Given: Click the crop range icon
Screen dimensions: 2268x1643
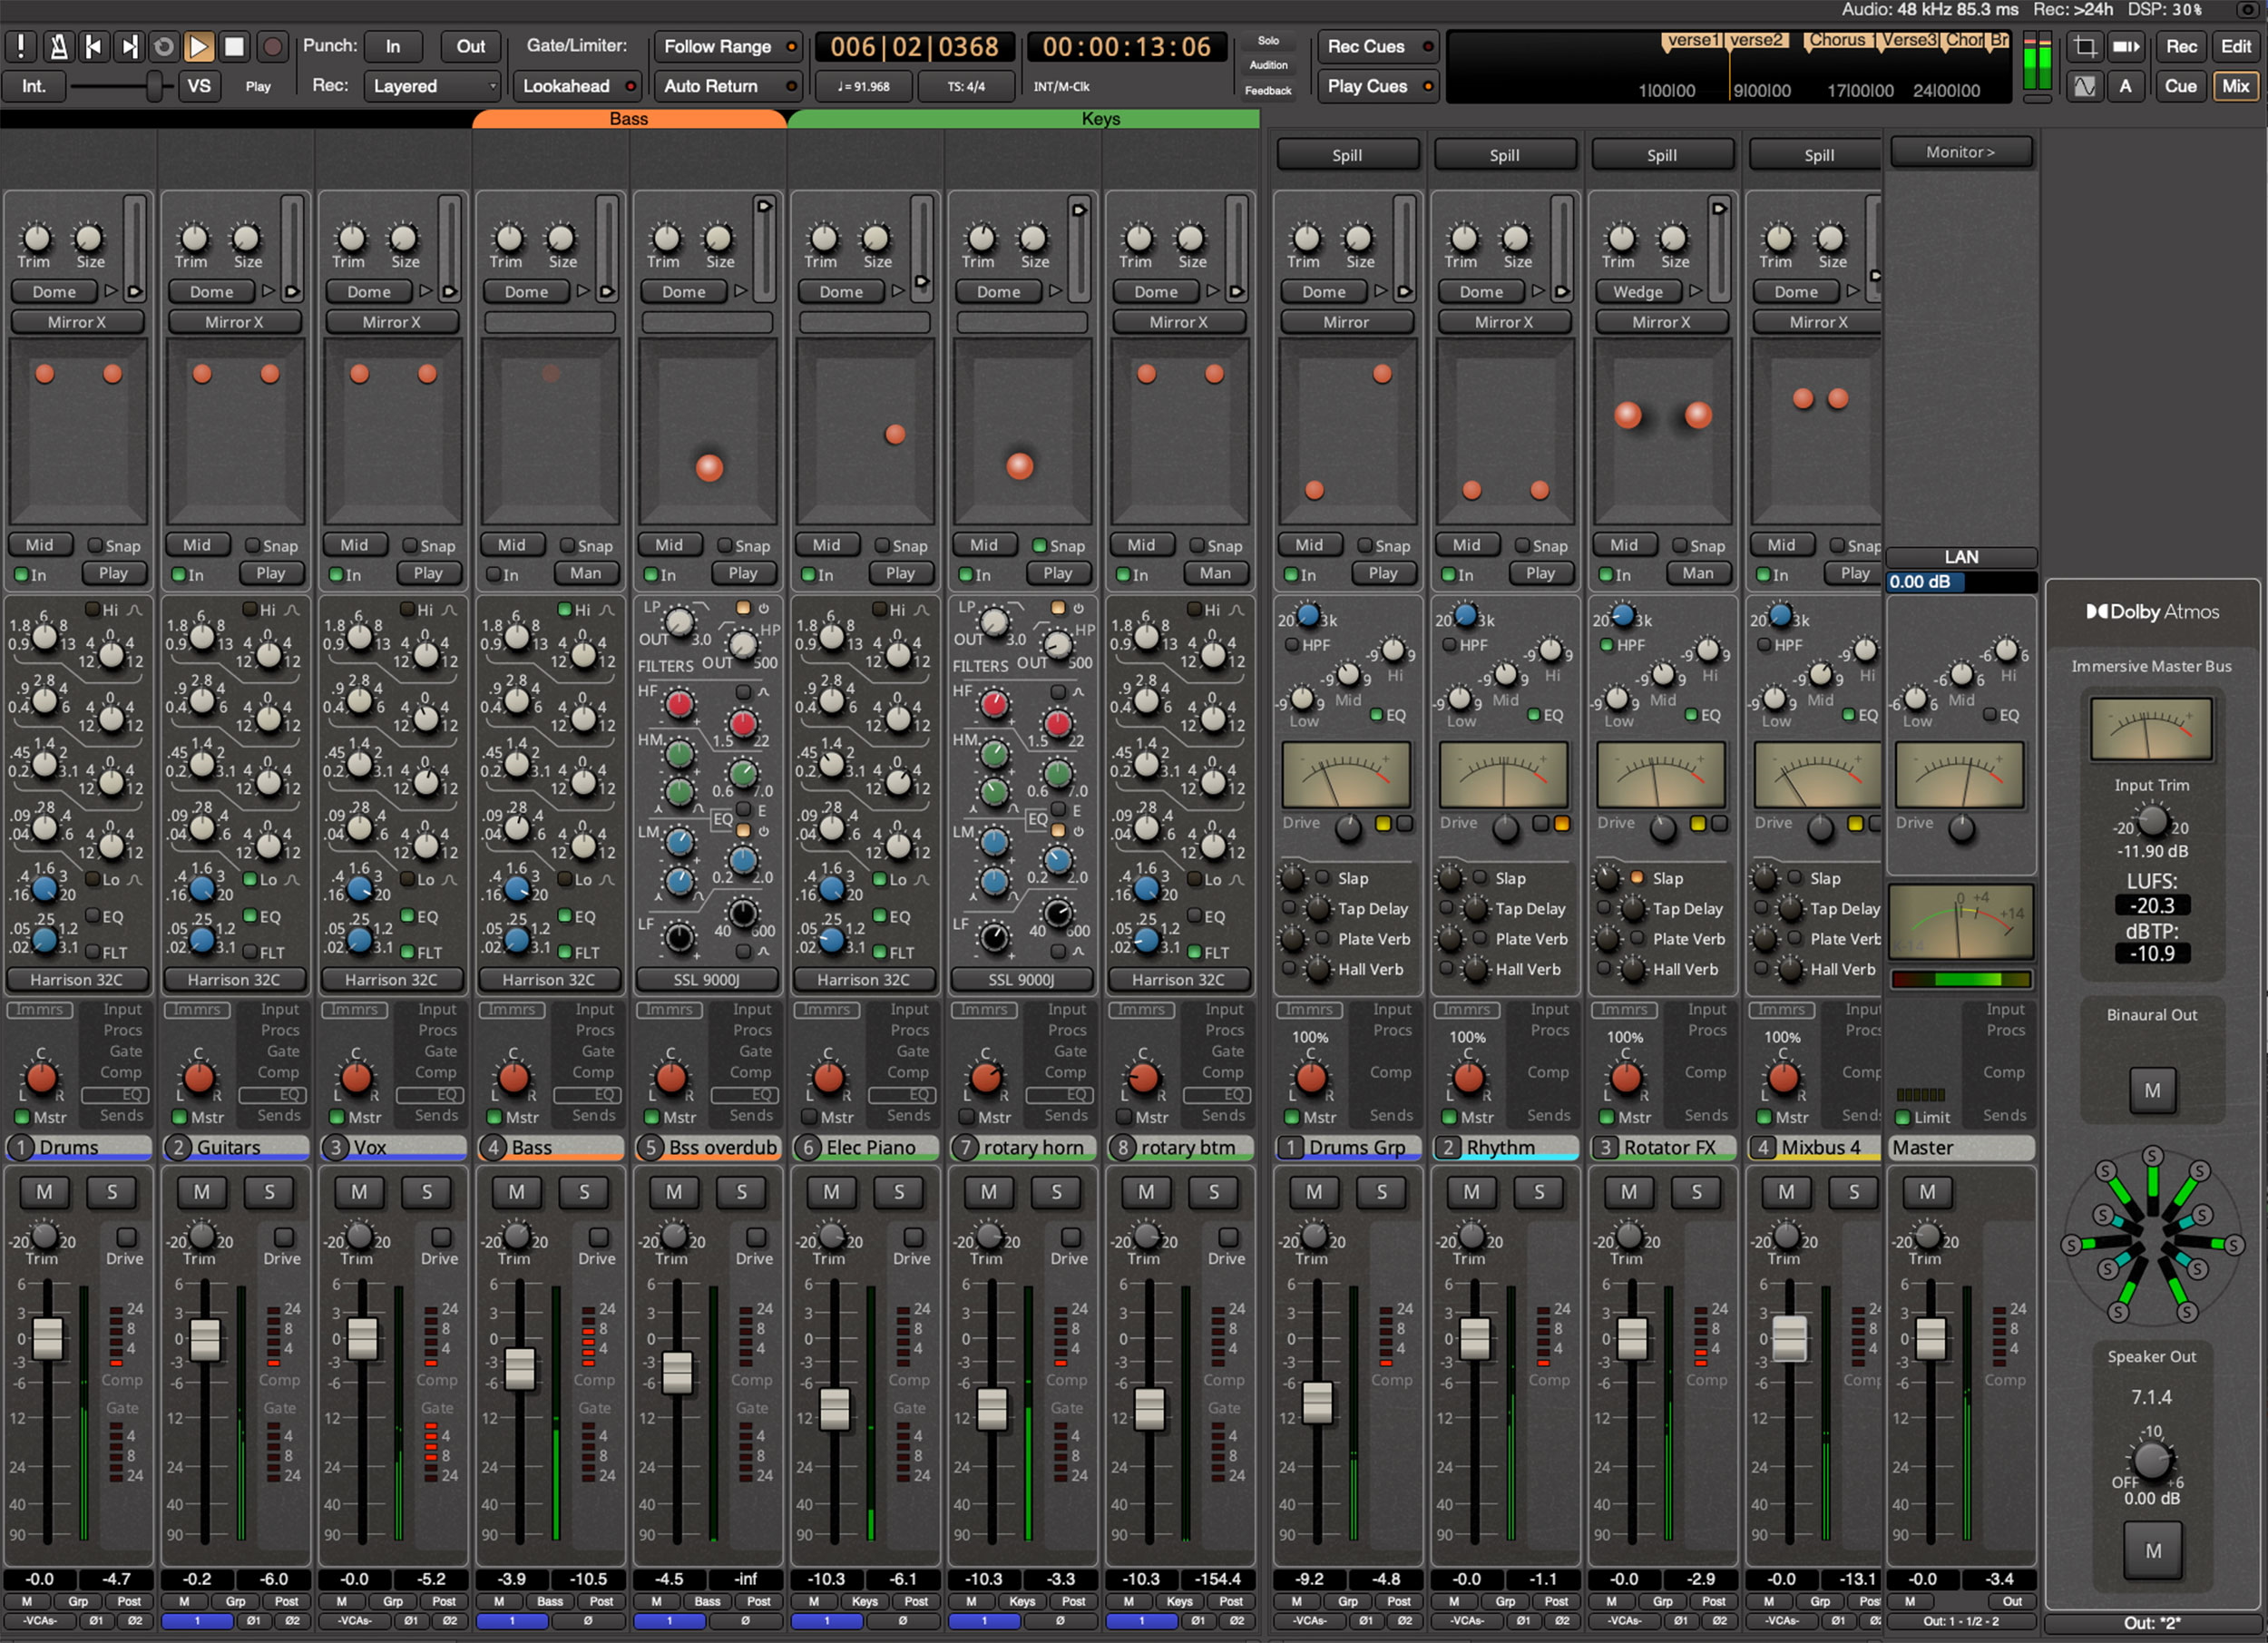Looking at the screenshot, I should tap(2085, 47).
